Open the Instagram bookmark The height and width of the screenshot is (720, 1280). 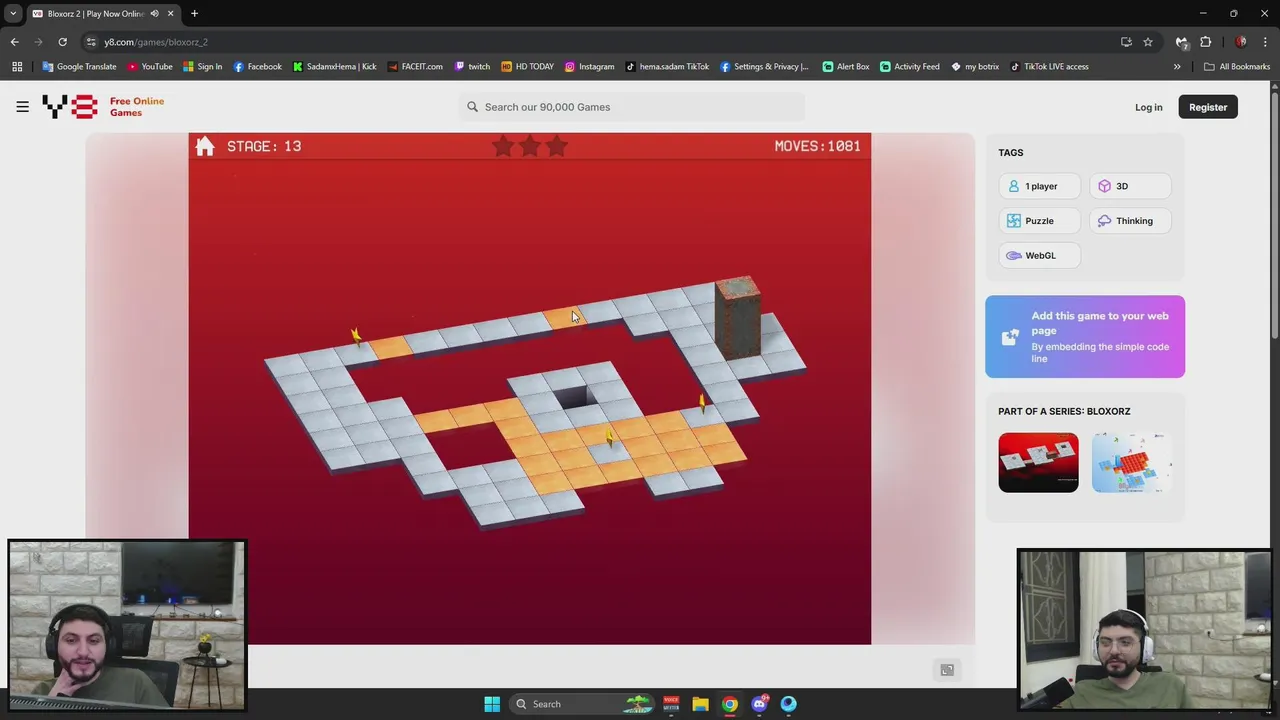tap(589, 67)
